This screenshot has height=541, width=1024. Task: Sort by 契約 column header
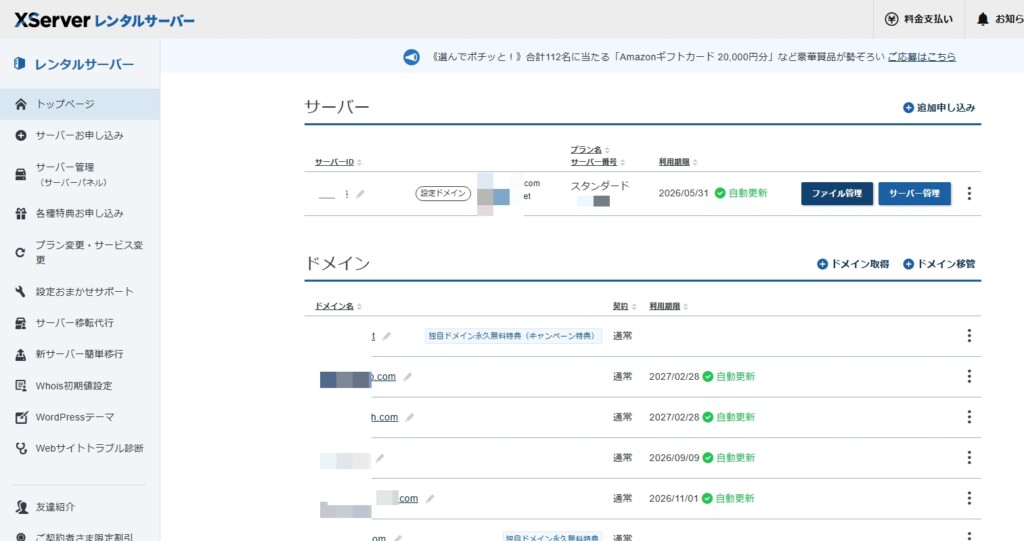[x=624, y=306]
